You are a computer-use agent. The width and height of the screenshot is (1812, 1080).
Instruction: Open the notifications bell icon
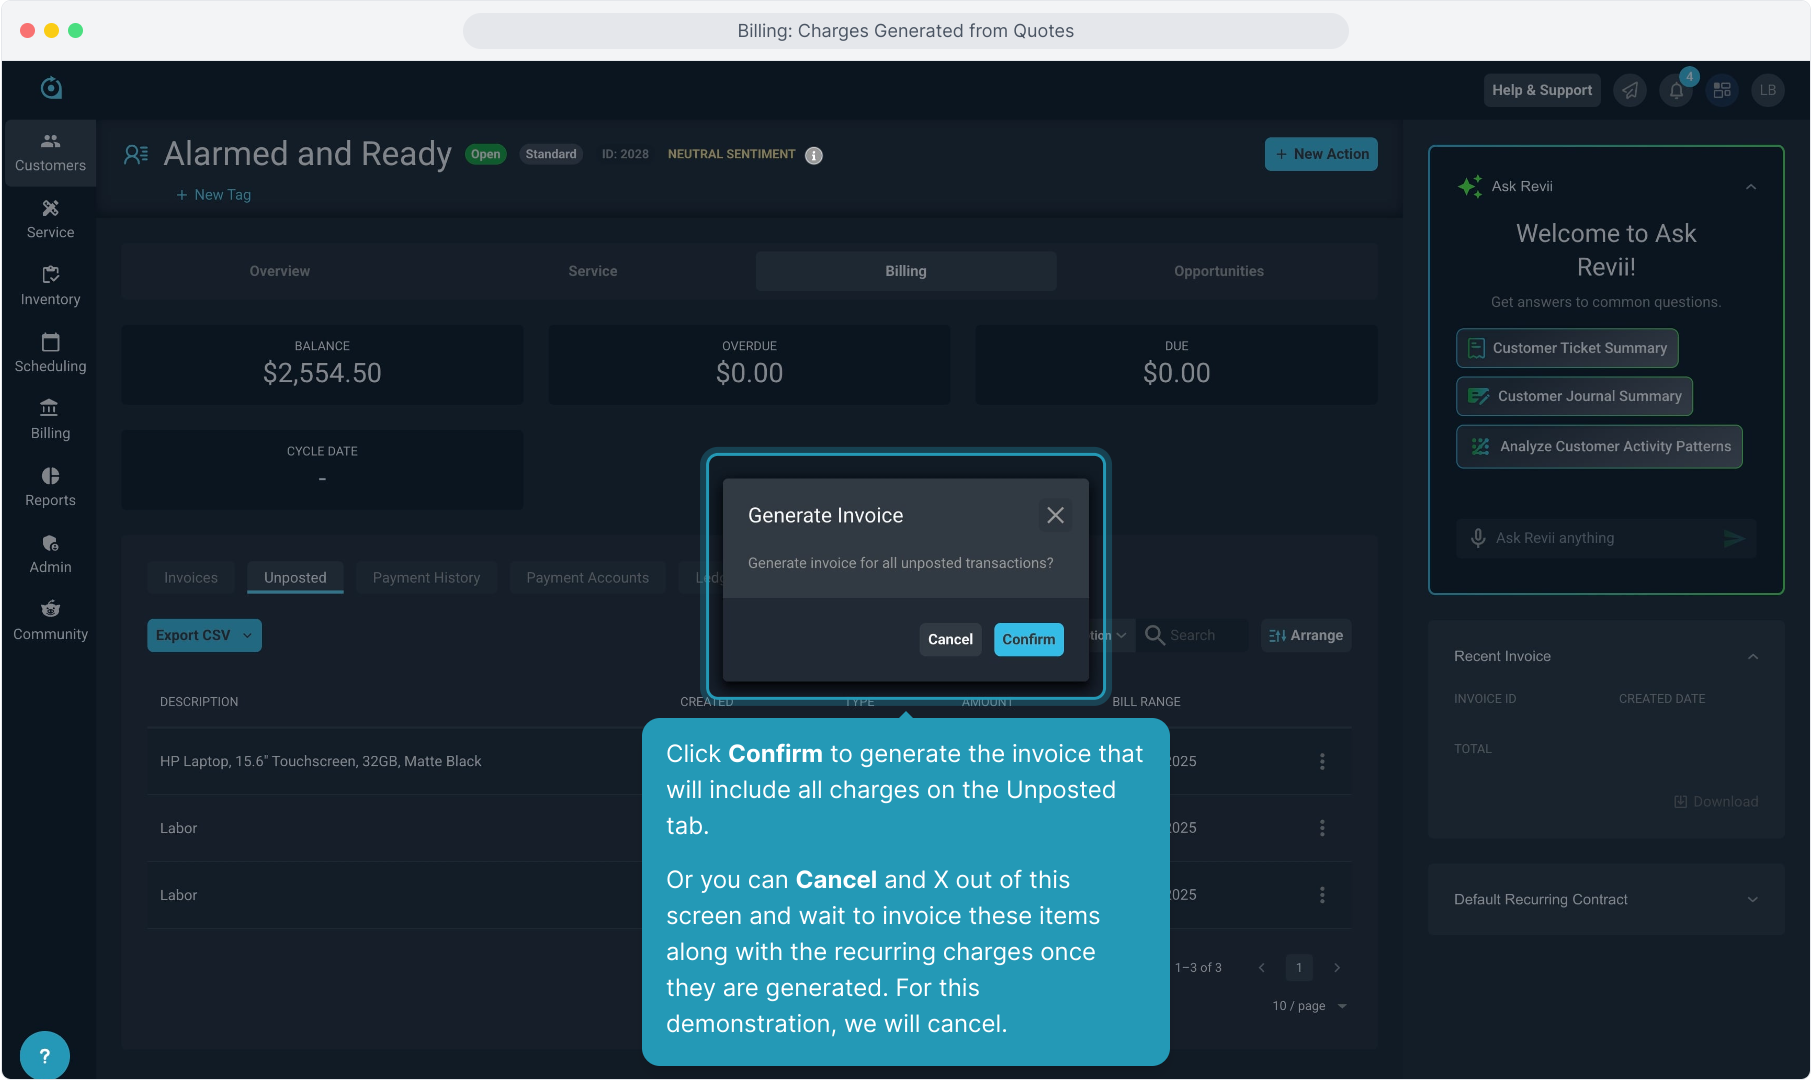point(1676,90)
